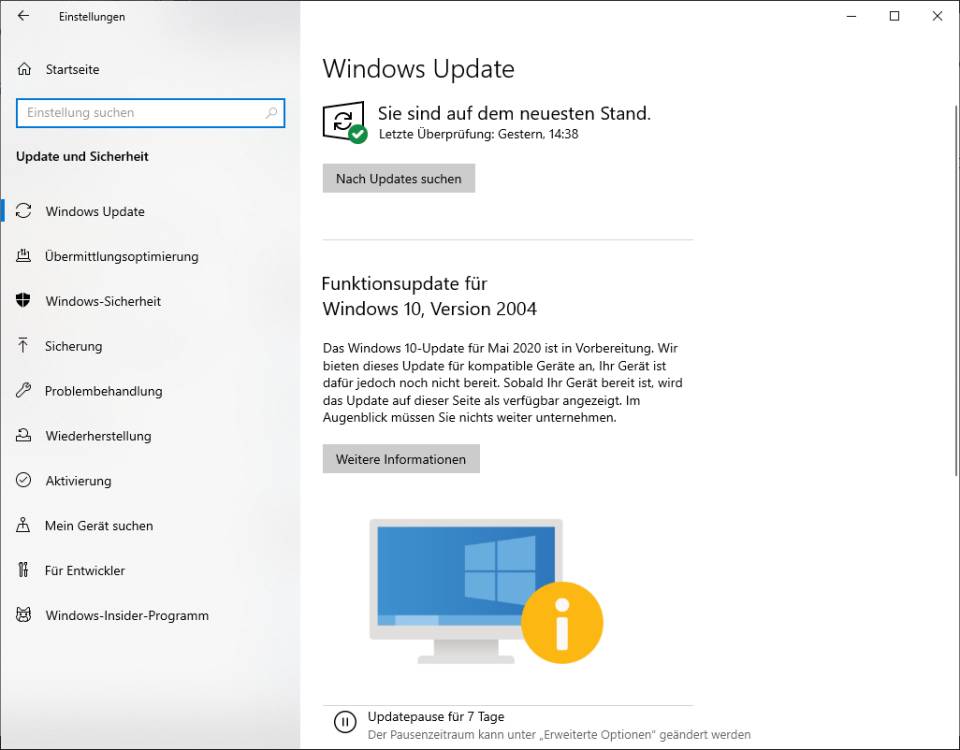This screenshot has width=960, height=750.
Task: Go to Startseite in the sidebar
Action: pyautogui.click(x=72, y=69)
